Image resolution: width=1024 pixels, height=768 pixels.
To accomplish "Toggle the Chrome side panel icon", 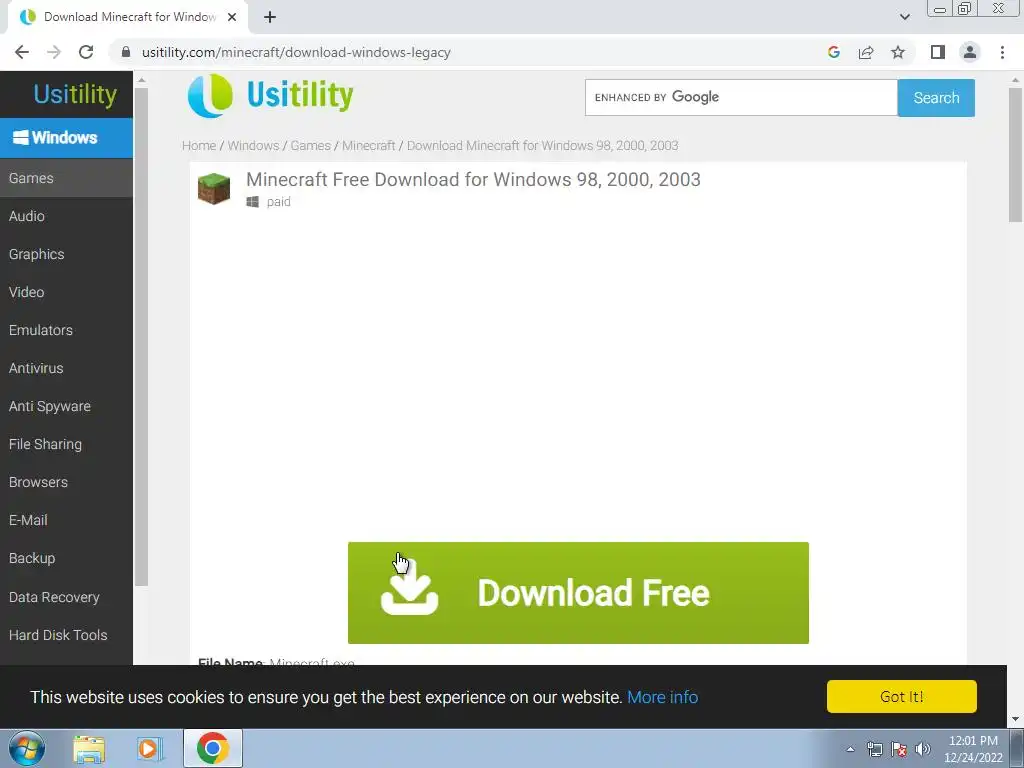I will tap(938, 52).
